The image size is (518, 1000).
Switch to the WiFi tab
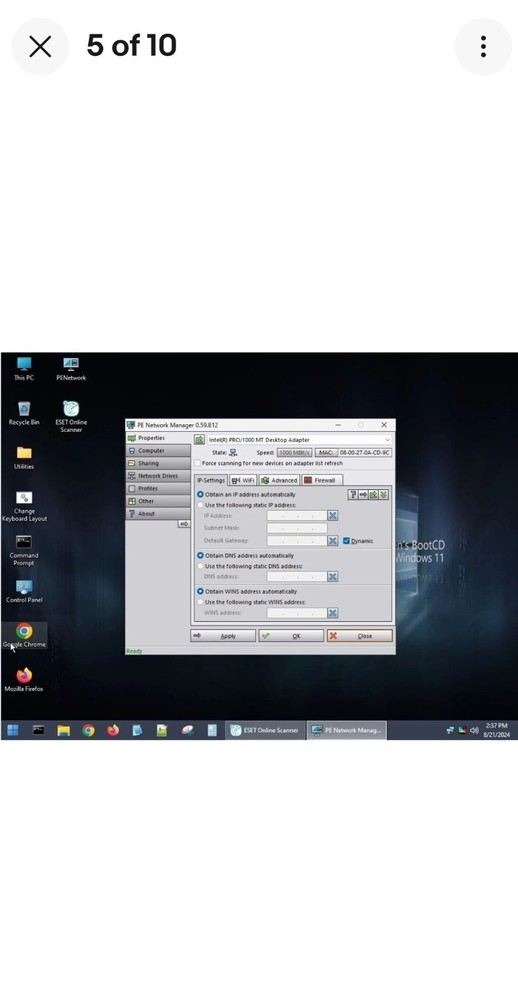pos(242,480)
